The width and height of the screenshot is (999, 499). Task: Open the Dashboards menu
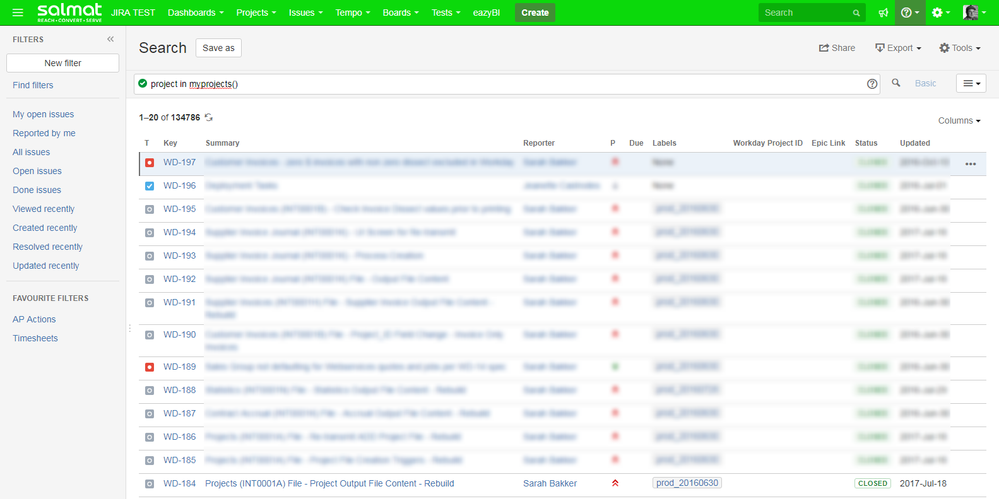(x=196, y=13)
